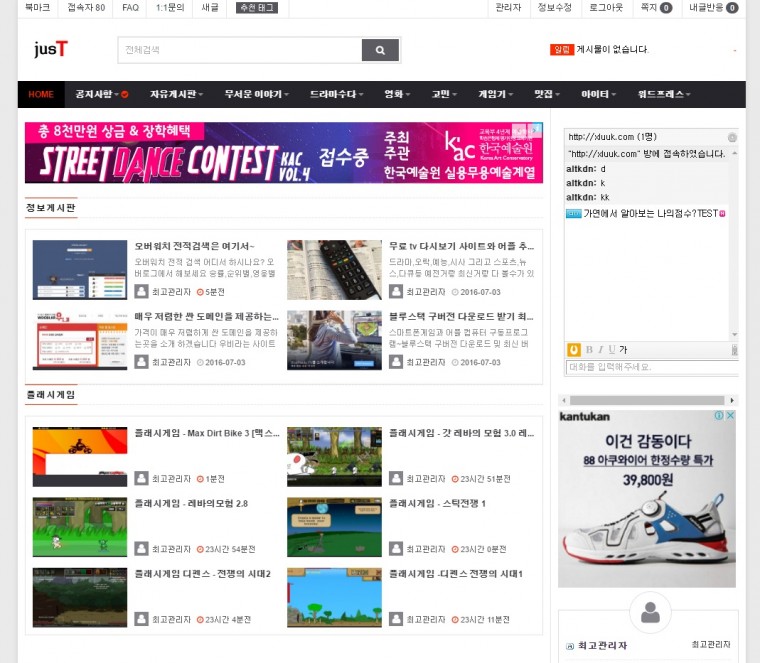Open the FAQ menu item

130,7
